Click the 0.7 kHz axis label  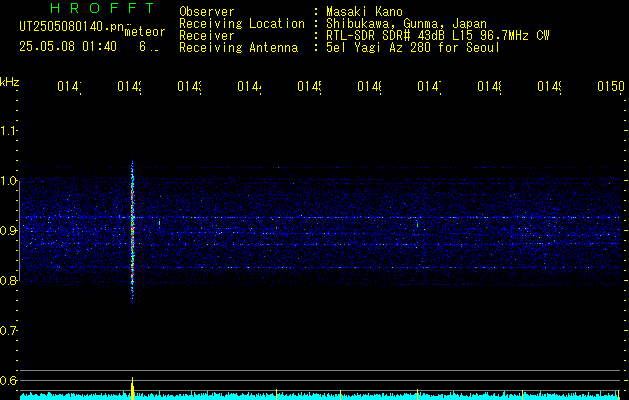point(8,331)
